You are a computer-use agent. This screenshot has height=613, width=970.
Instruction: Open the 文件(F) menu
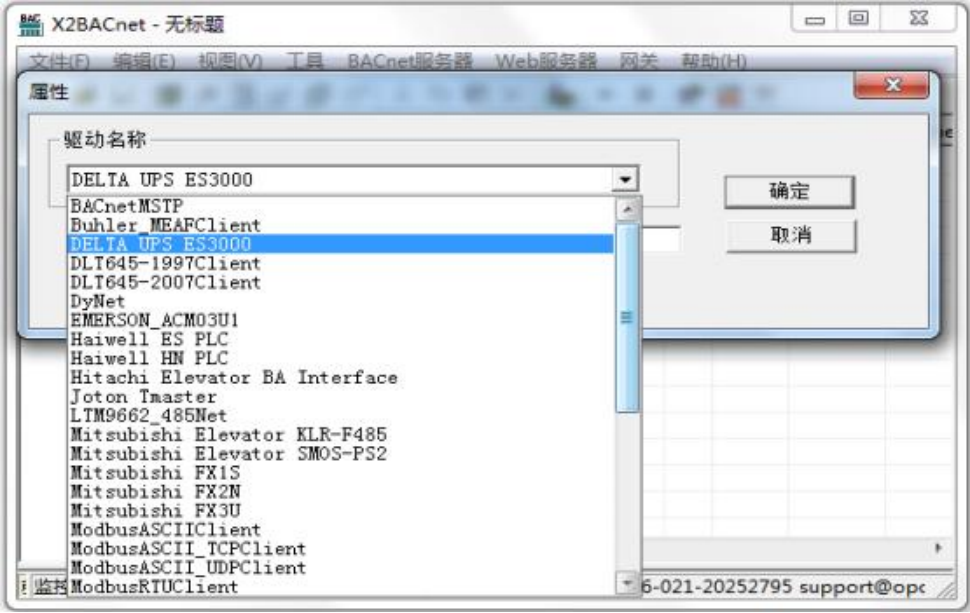tap(59, 61)
